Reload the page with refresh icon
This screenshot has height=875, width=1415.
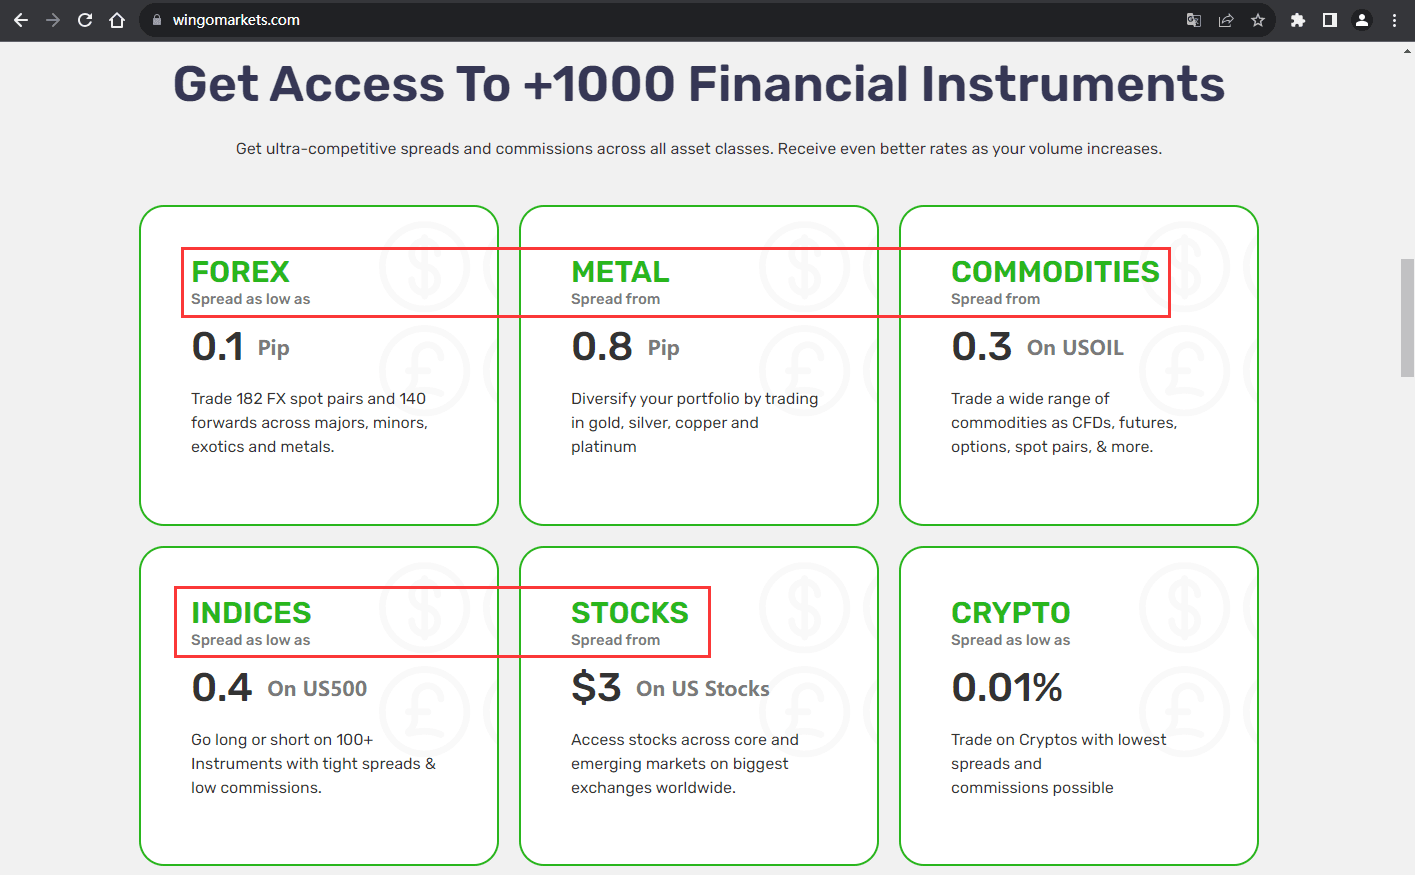click(85, 20)
